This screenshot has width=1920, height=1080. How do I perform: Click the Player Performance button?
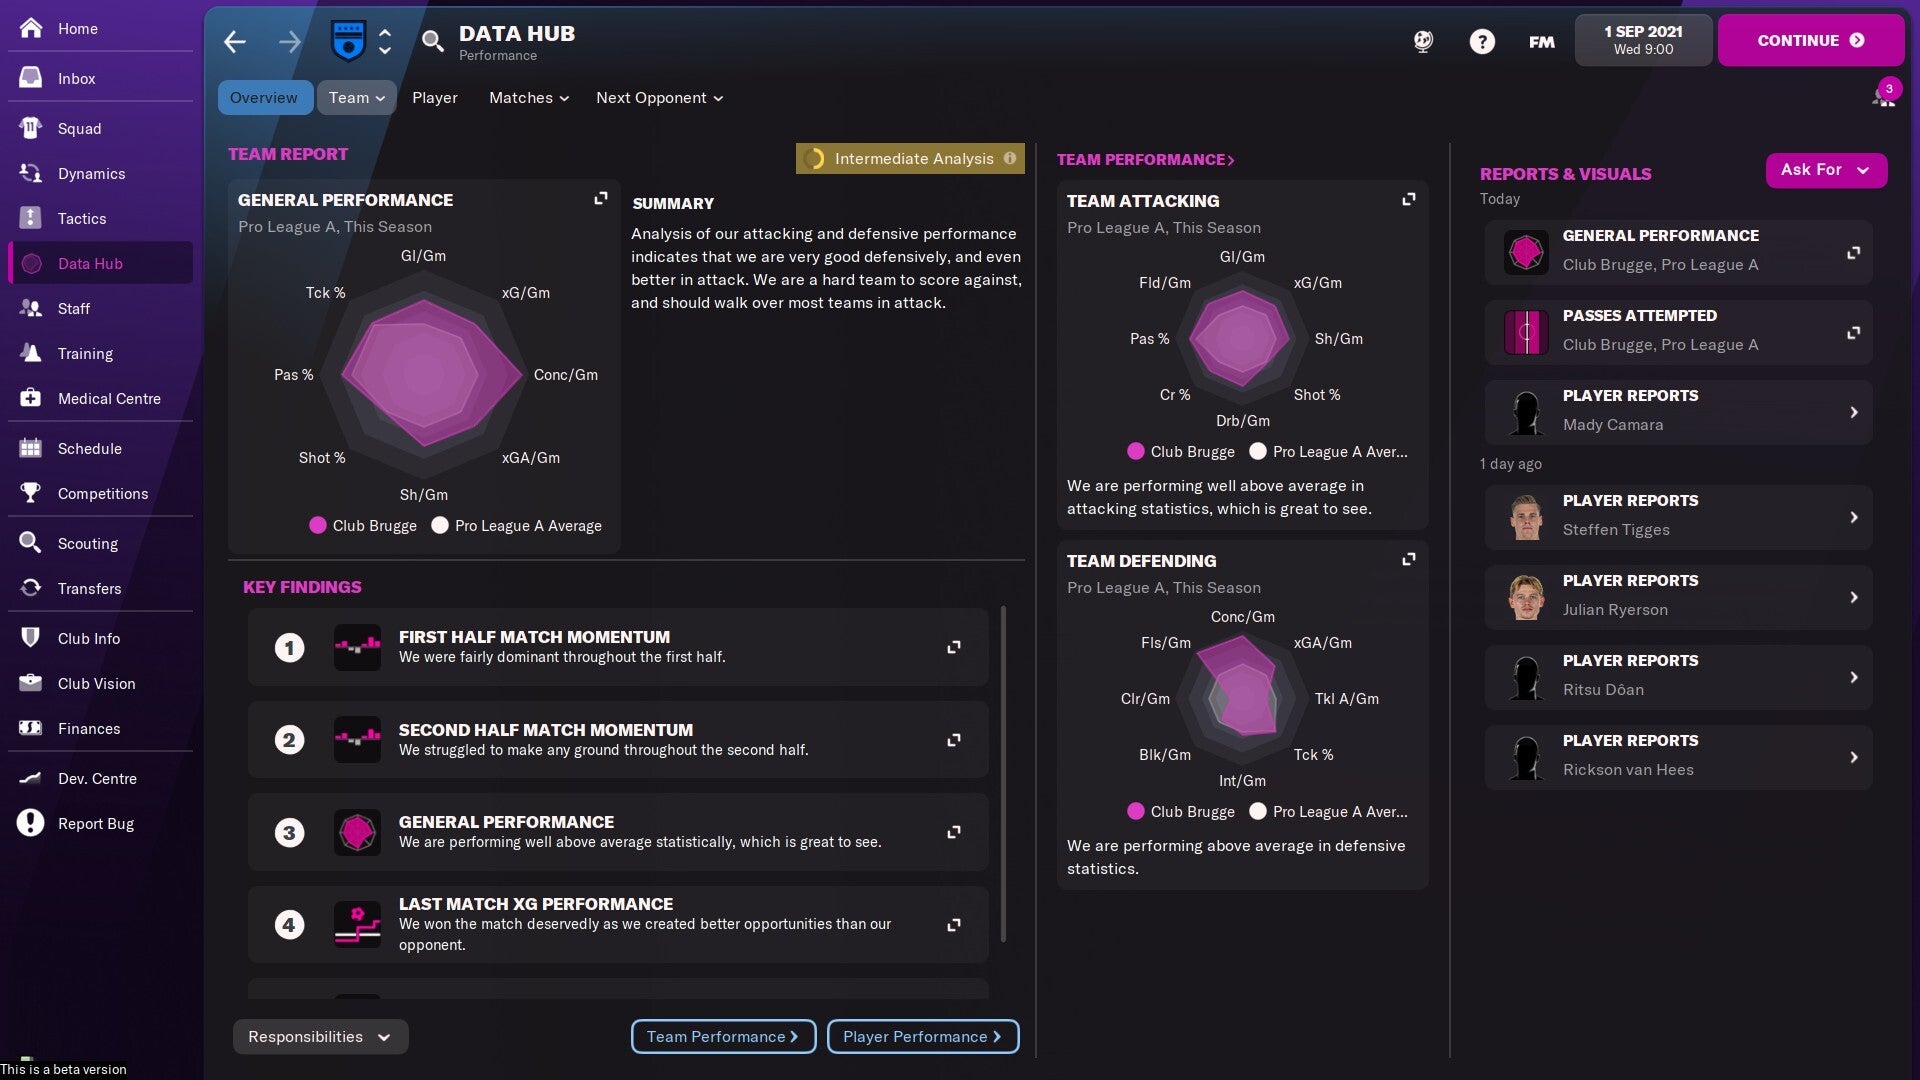(x=922, y=1037)
